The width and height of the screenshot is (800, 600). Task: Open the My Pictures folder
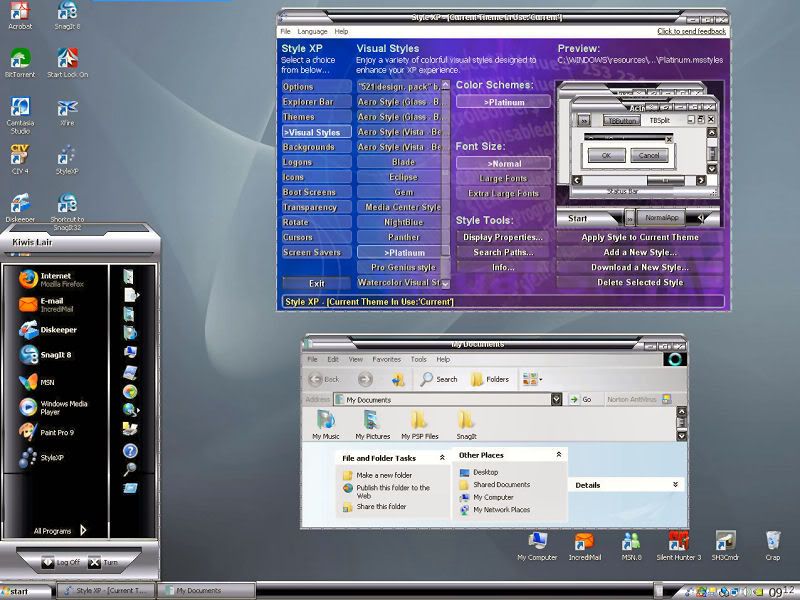(x=372, y=425)
